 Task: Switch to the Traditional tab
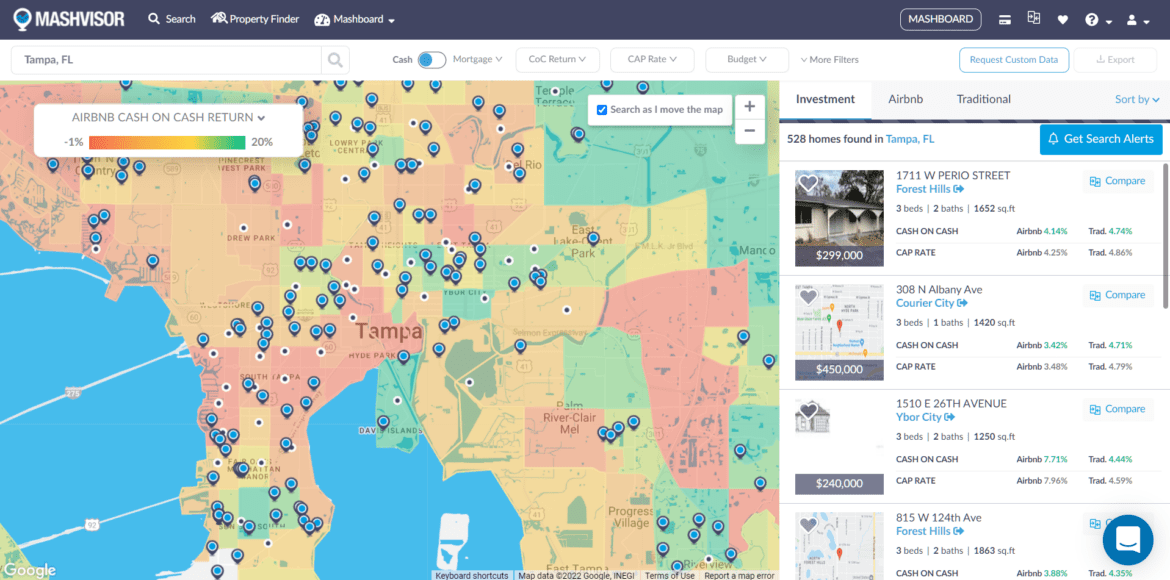(x=983, y=99)
